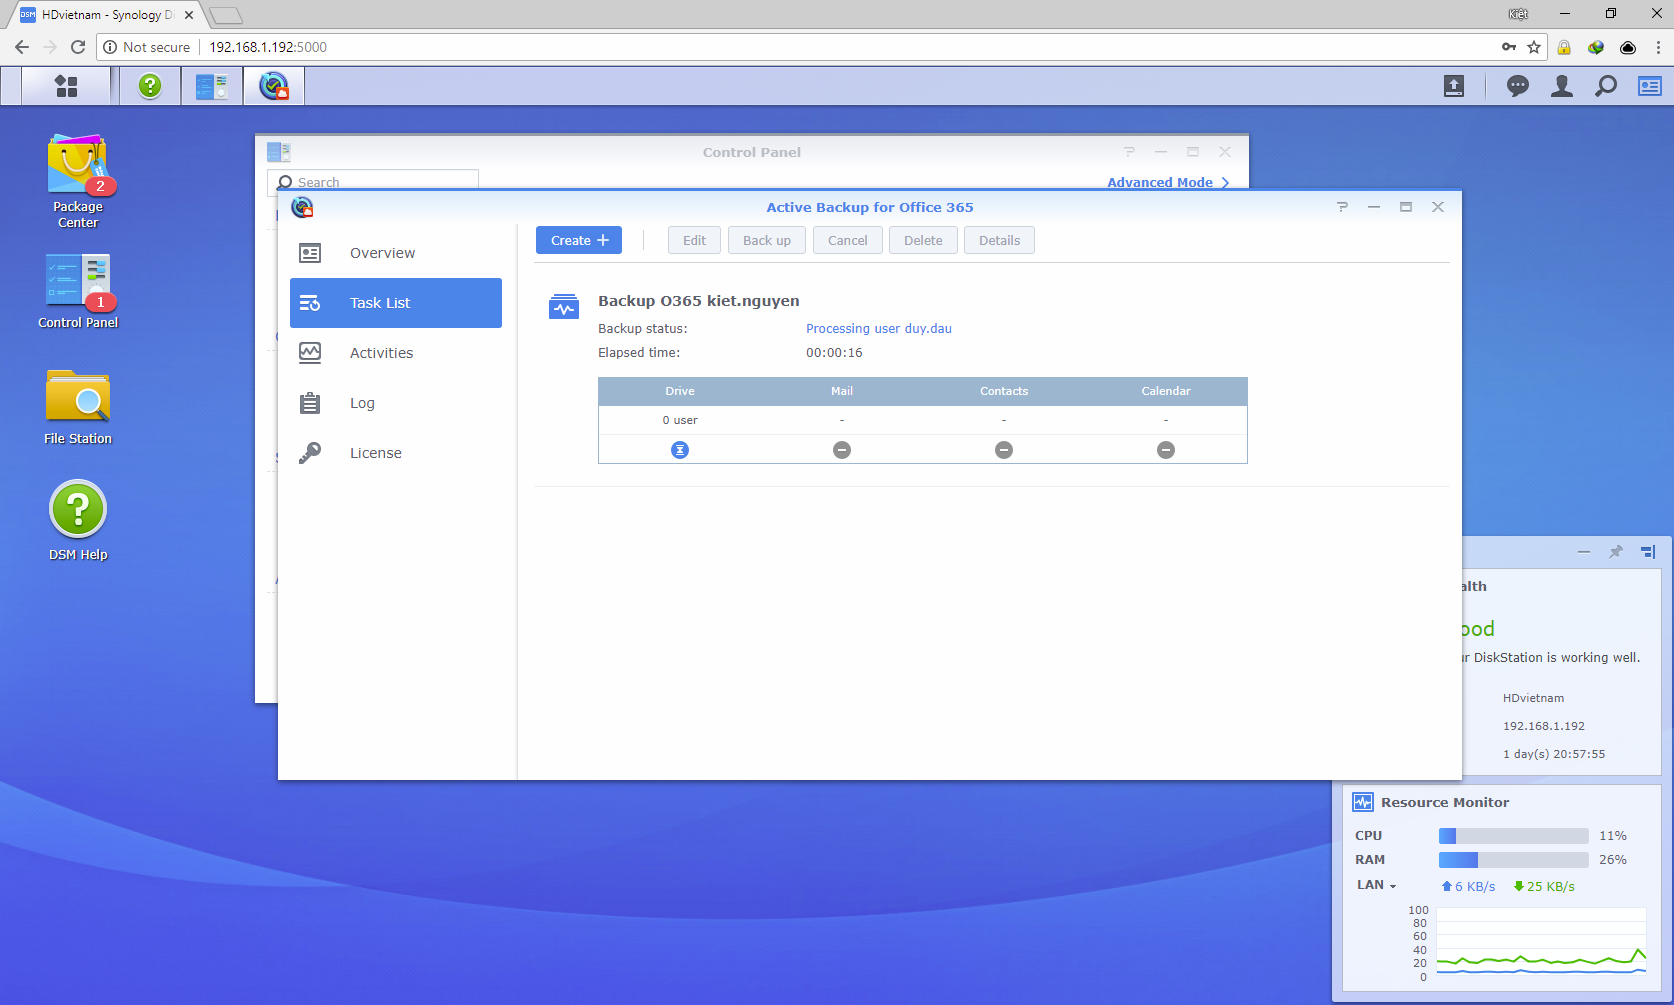Click the Resource Monitor widget icon
Screen dimensions: 1674x1005
[x=1363, y=802]
